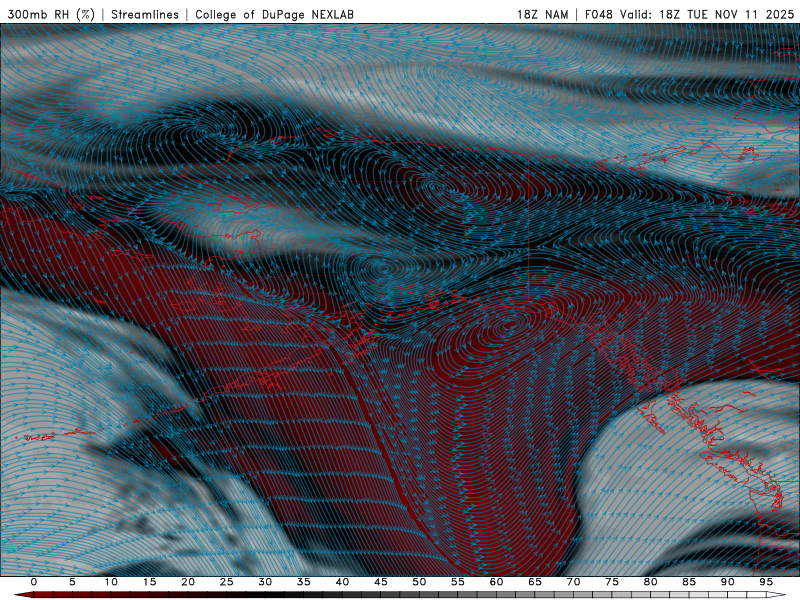Click the '300mb RH (%)' title text
The height and width of the screenshot is (600, 800).
point(51,14)
